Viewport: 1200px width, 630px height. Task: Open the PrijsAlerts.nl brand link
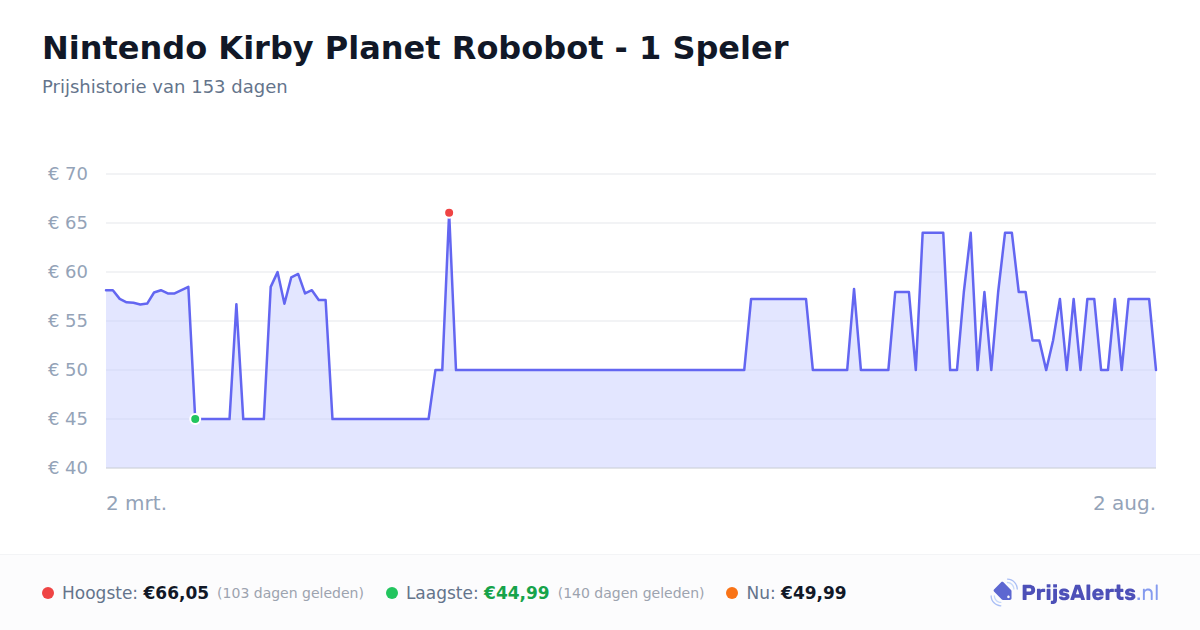point(1074,593)
